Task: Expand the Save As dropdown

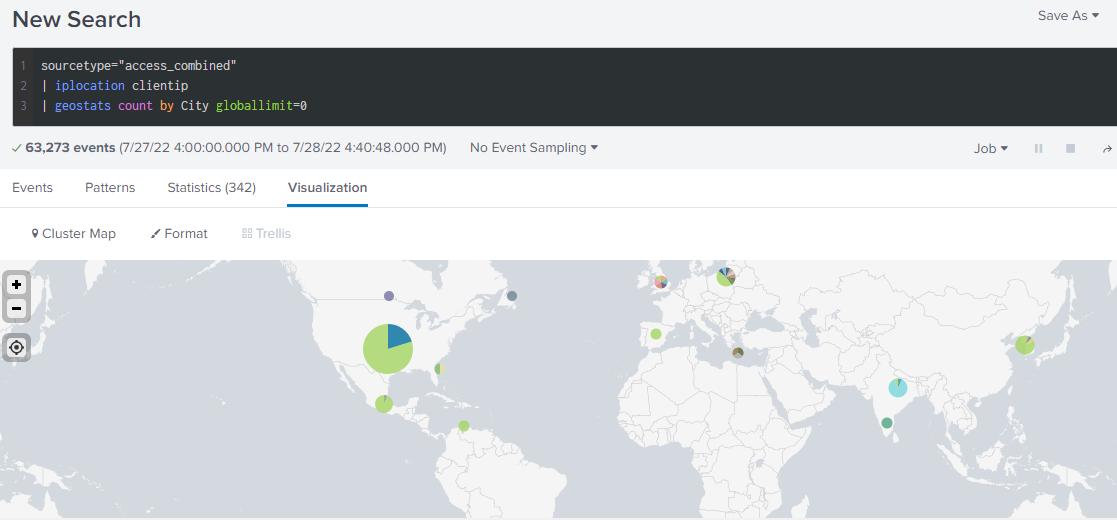Action: [x=1068, y=16]
